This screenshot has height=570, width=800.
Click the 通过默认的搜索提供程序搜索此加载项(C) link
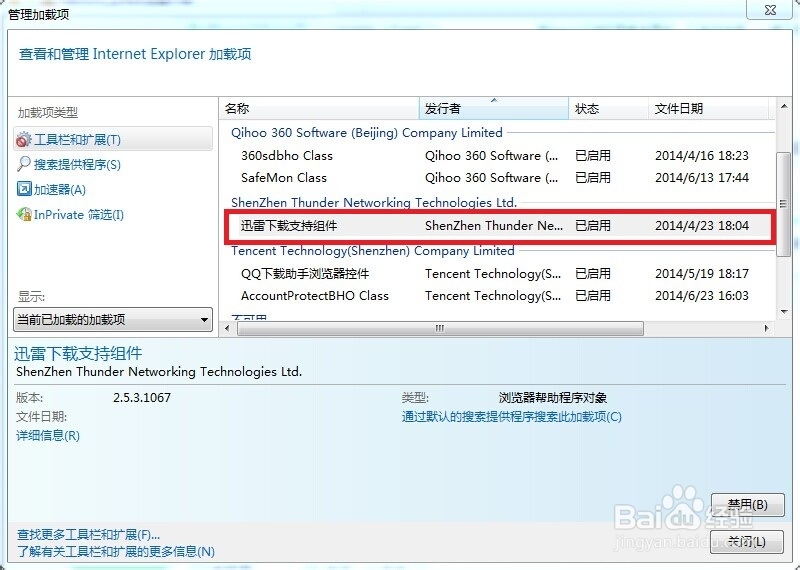click(x=512, y=416)
